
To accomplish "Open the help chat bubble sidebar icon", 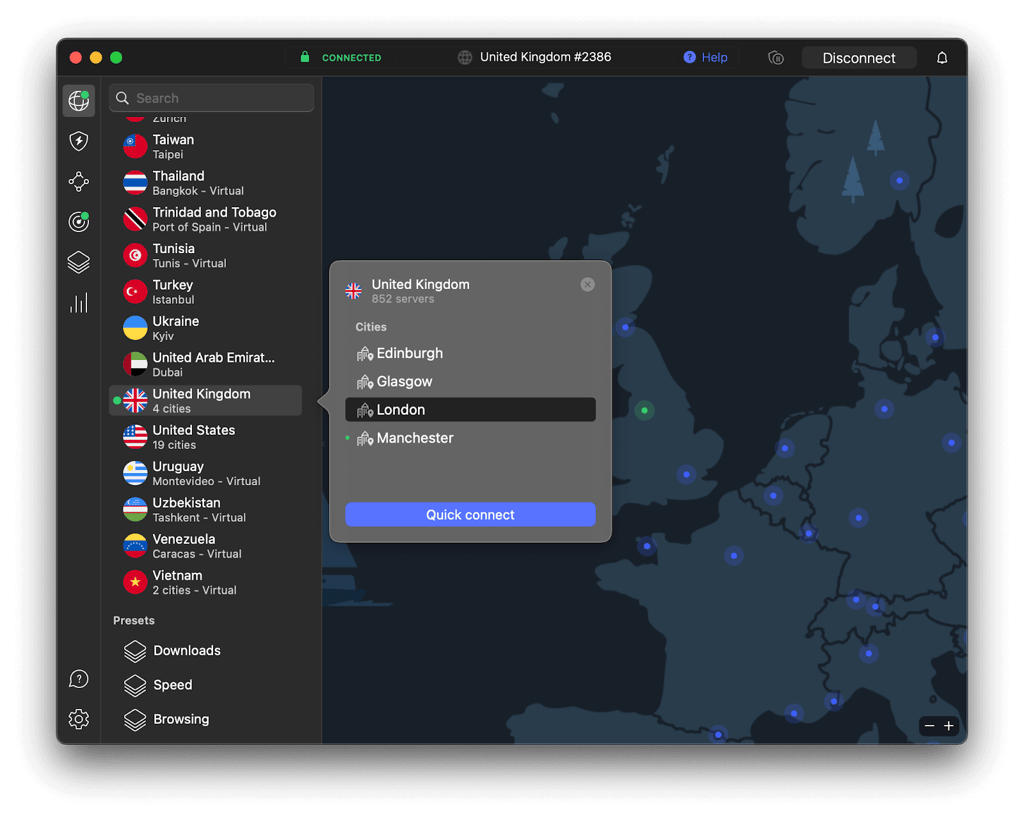I will point(78,679).
